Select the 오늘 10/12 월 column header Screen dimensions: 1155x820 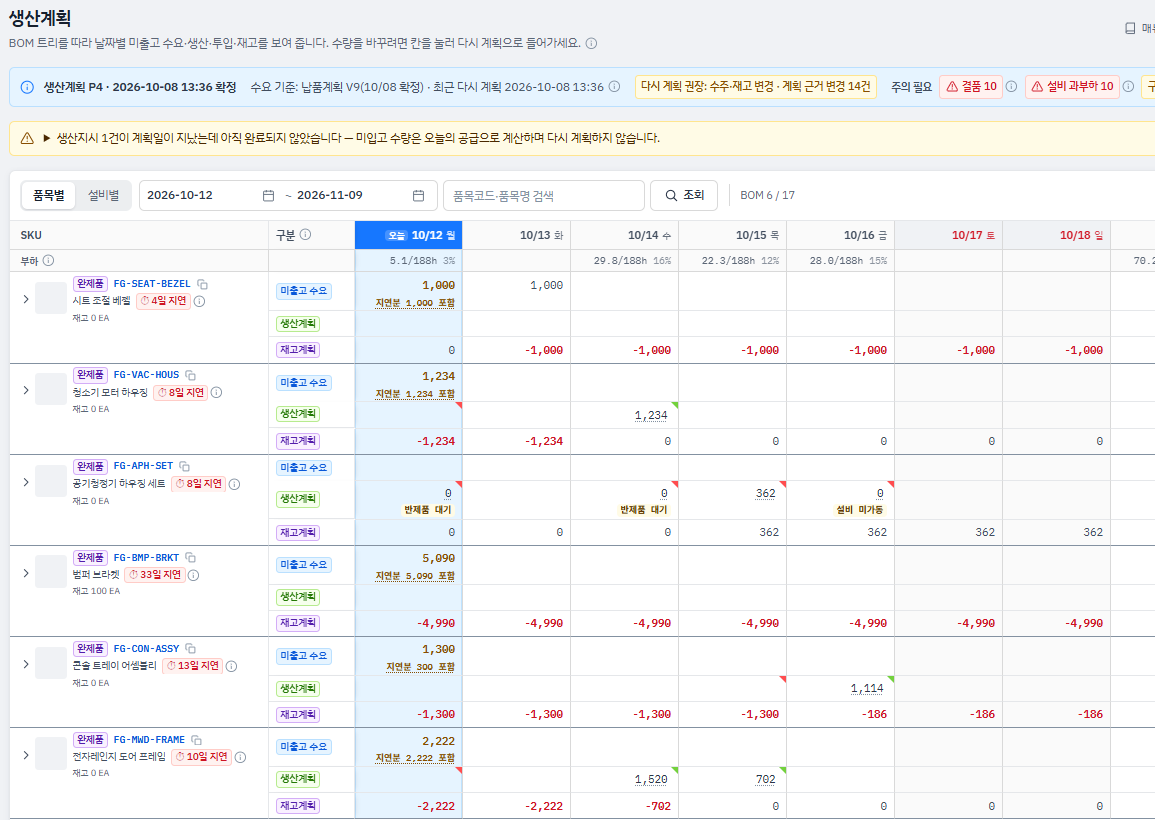pos(408,235)
